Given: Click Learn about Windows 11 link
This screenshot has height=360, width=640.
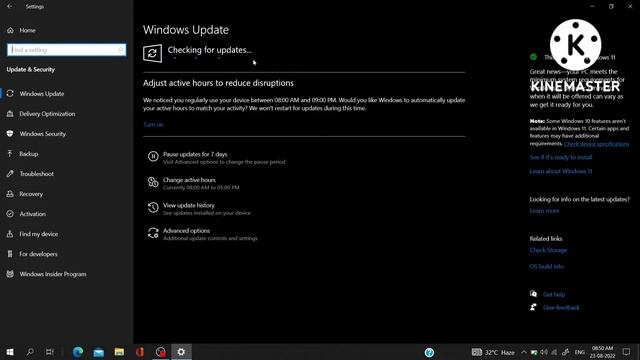Looking at the screenshot, I should point(561,171).
